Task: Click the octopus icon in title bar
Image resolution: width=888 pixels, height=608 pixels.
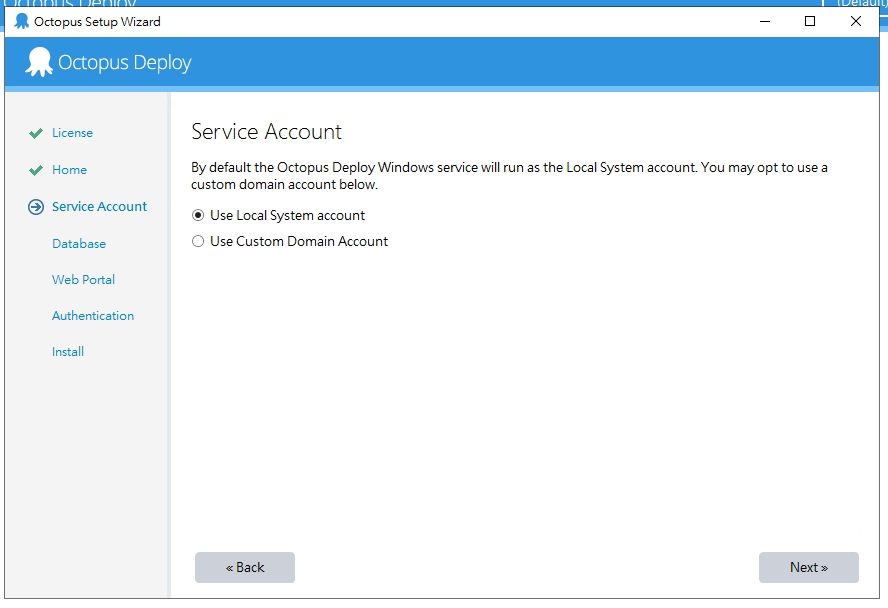Action: pyautogui.click(x=22, y=22)
